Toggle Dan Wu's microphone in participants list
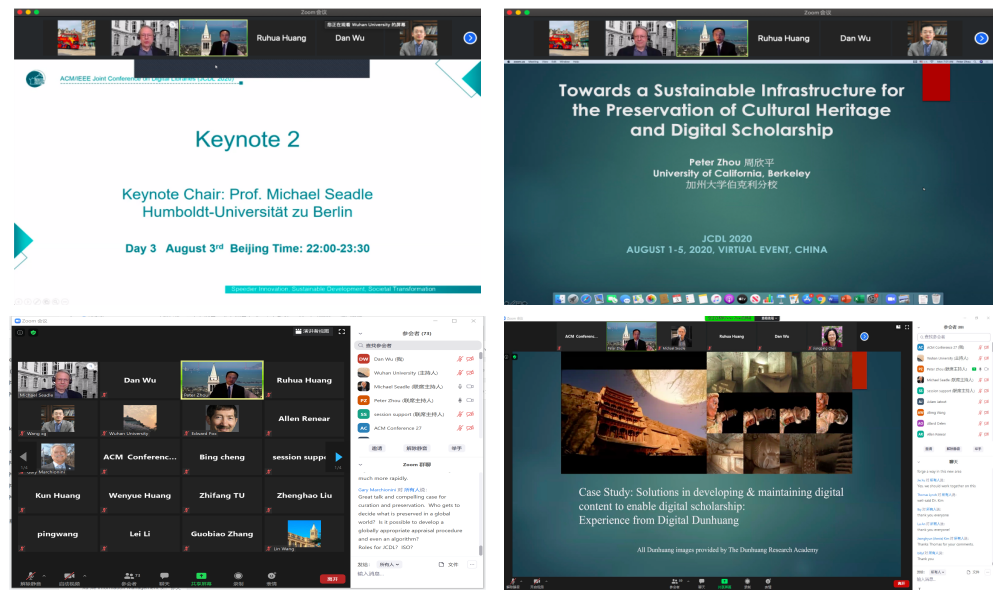The image size is (1005, 599). tap(459, 358)
